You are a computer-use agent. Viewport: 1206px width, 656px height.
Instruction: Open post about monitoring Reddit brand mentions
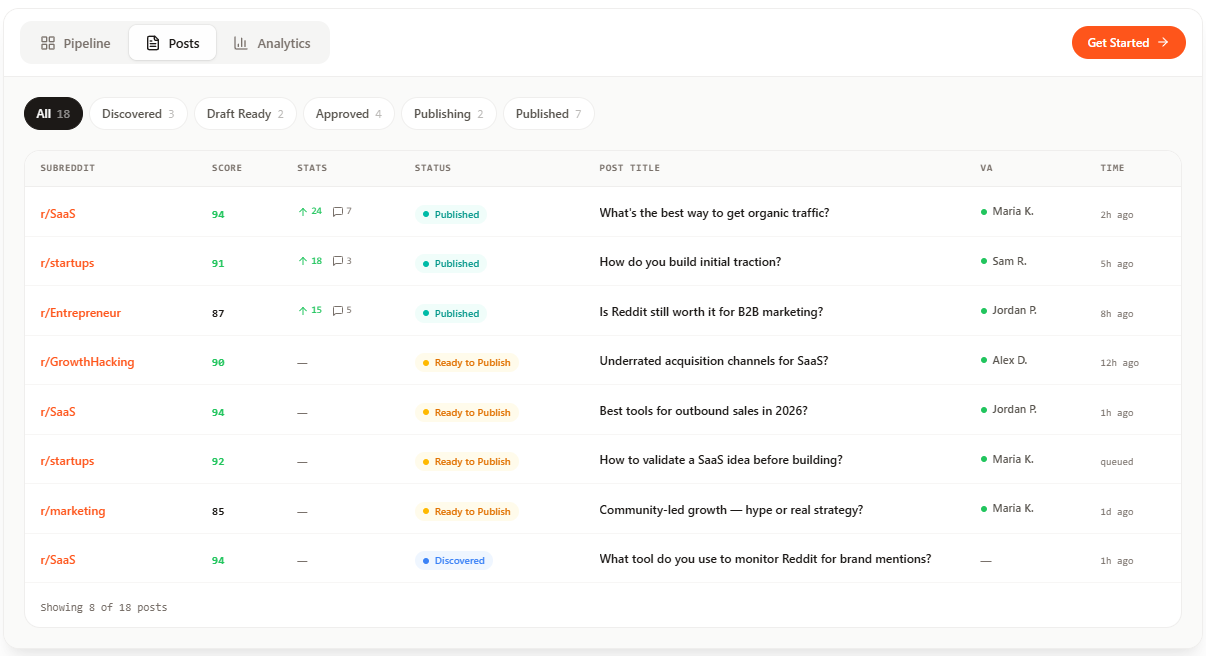(765, 559)
